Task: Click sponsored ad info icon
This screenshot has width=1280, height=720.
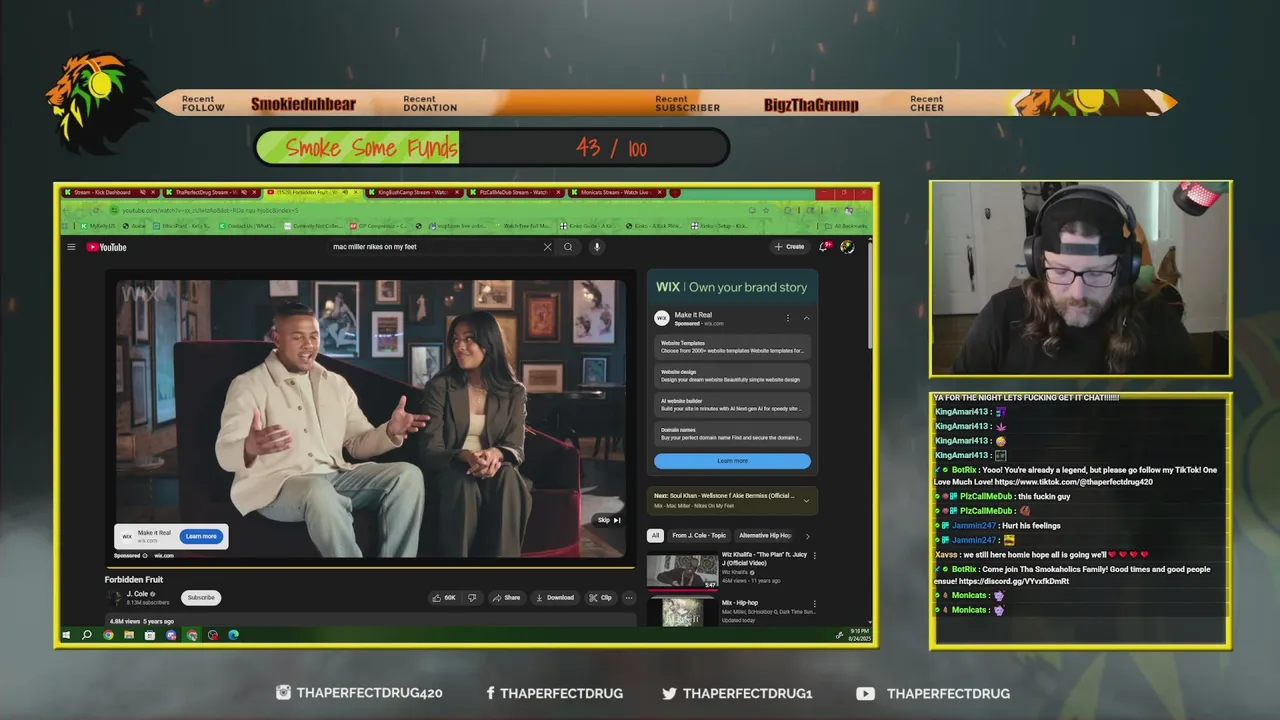Action: click(x=145, y=555)
